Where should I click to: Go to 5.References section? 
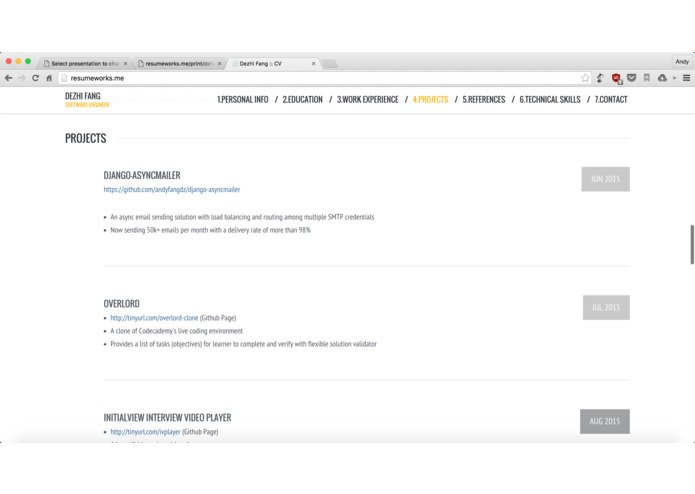[484, 100]
